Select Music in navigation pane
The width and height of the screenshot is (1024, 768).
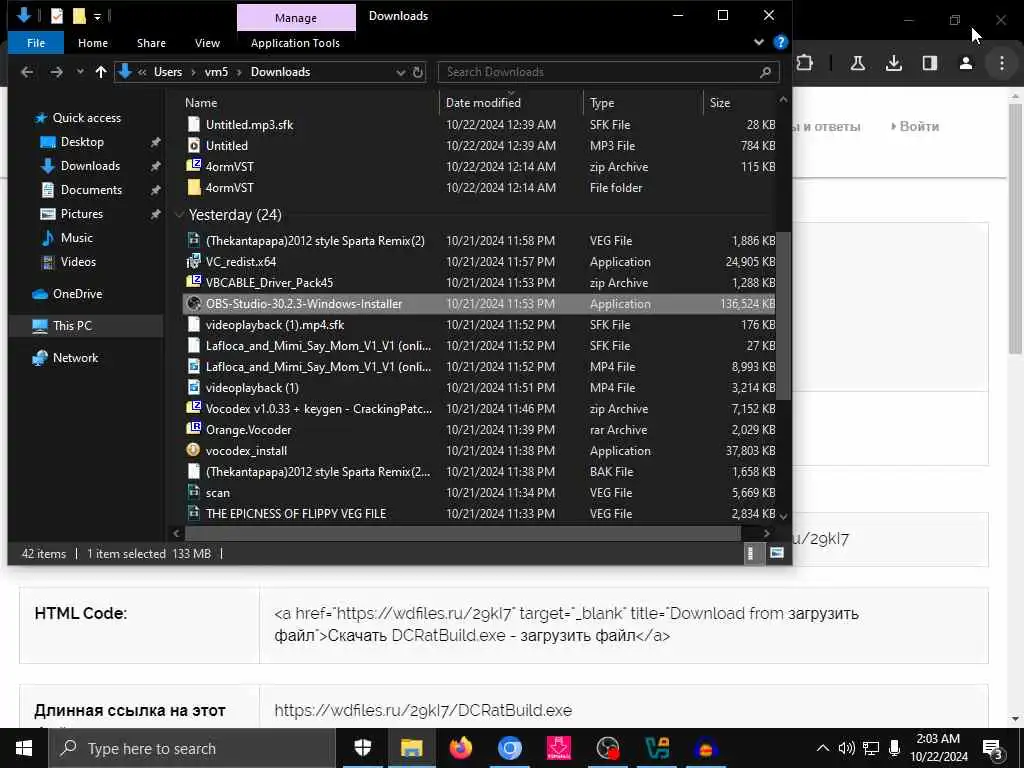(76, 238)
